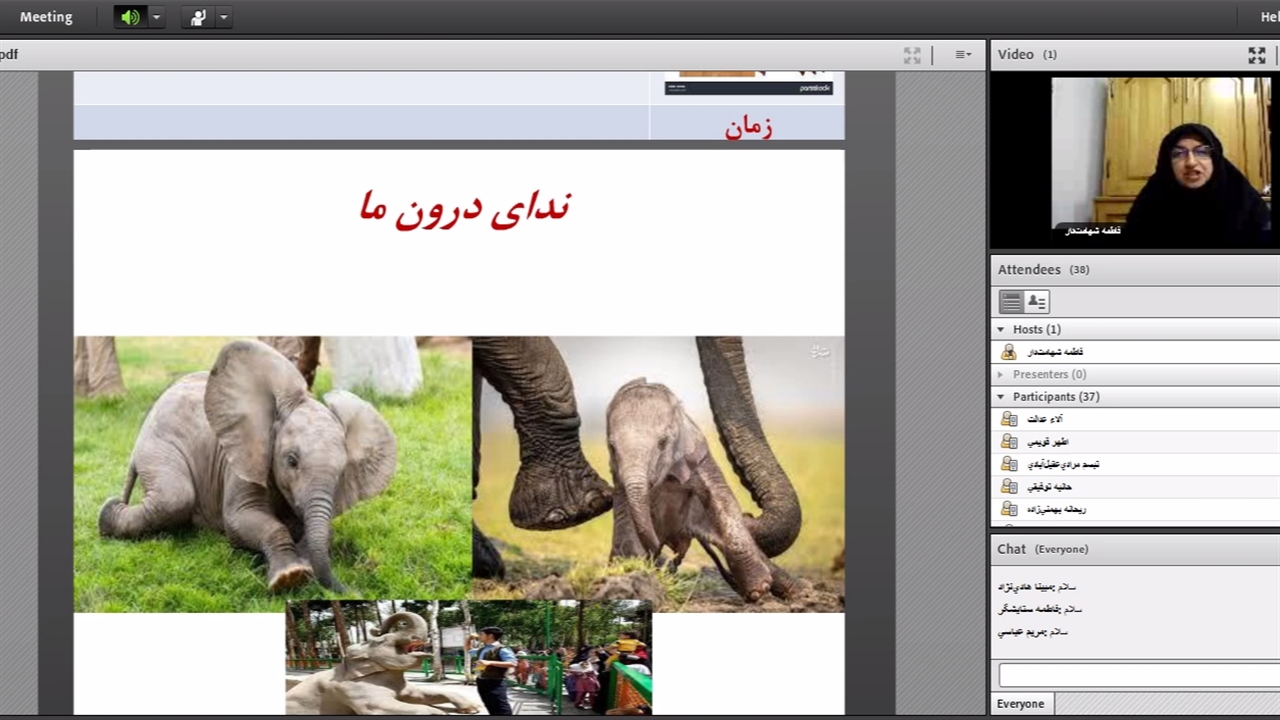Toggle the green speaker audio icon

tap(130, 17)
